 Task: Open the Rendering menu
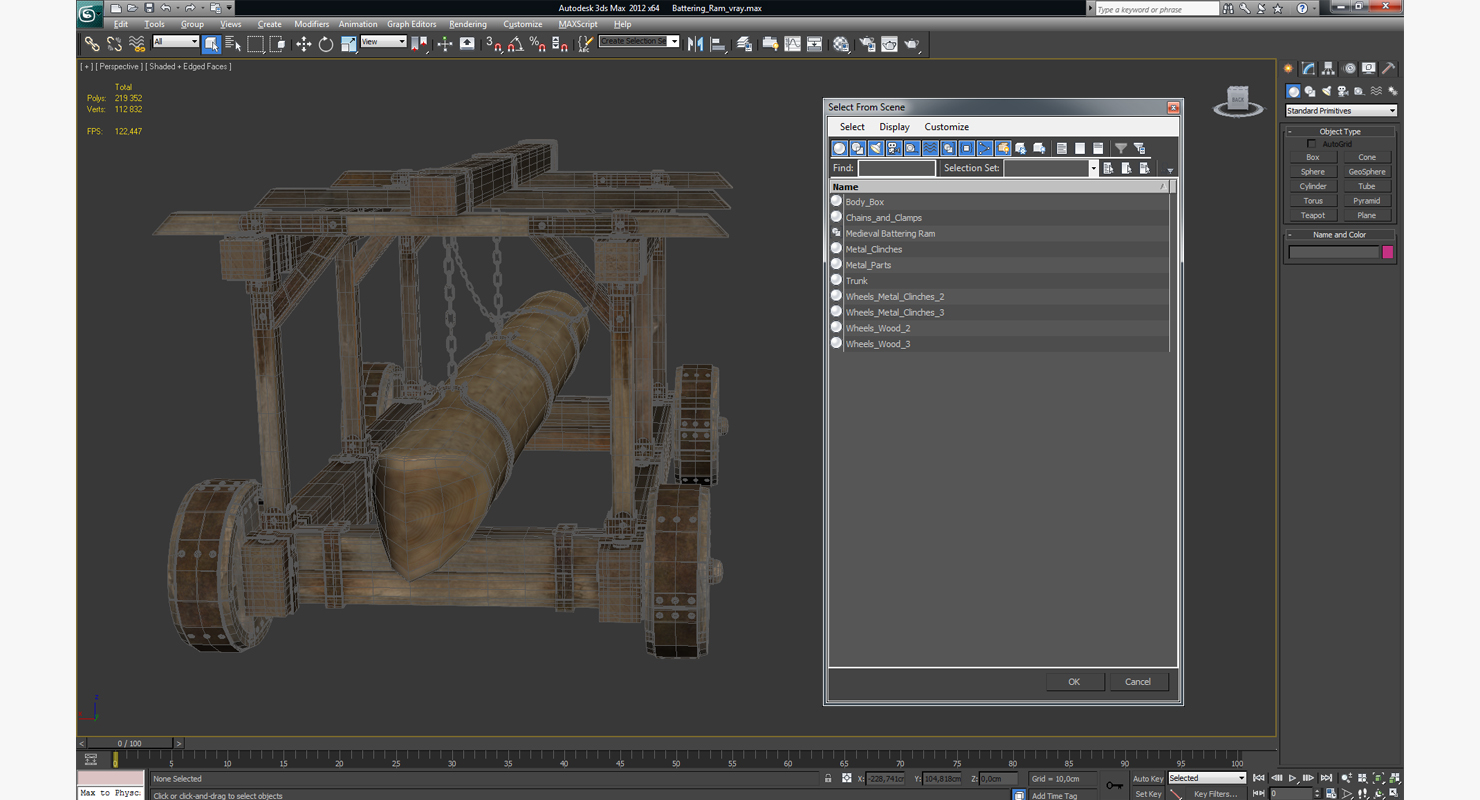(x=468, y=24)
